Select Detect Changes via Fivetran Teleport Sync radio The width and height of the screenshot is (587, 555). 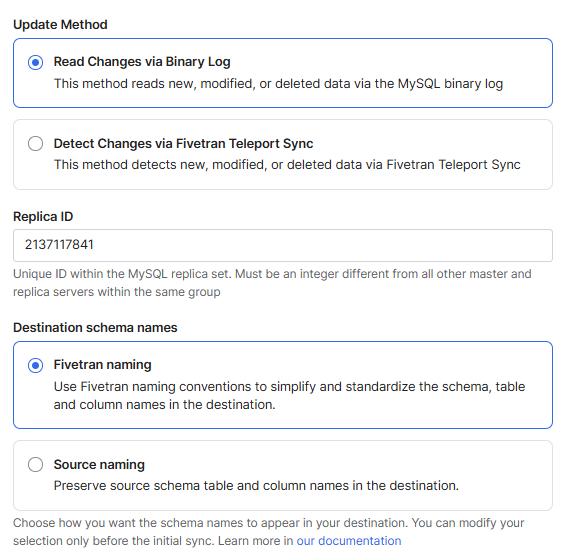coord(36,143)
